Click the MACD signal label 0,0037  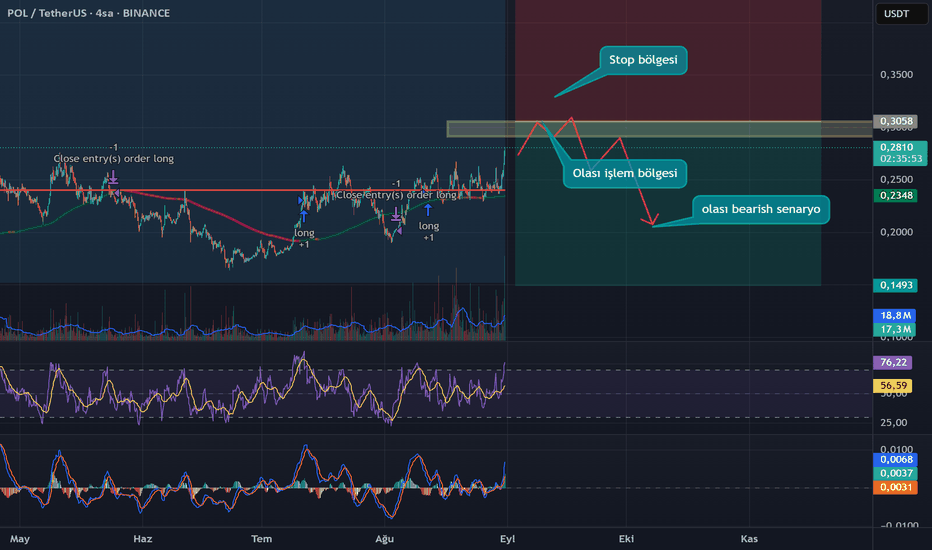point(896,473)
